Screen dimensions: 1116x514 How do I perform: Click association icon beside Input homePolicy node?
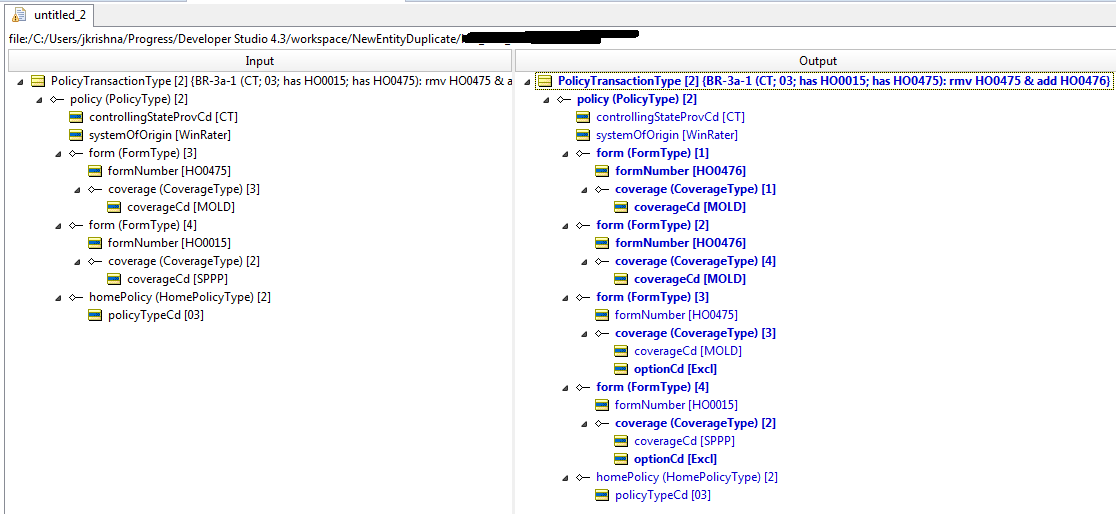click(x=75, y=298)
